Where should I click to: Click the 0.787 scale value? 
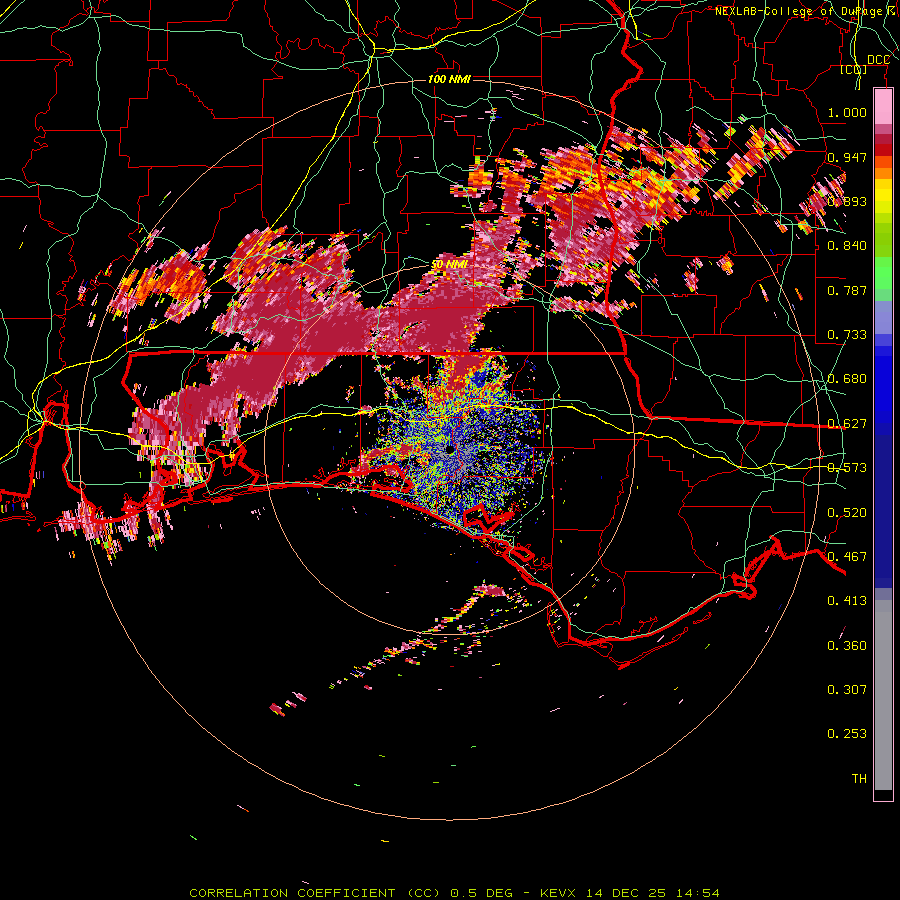tap(847, 290)
